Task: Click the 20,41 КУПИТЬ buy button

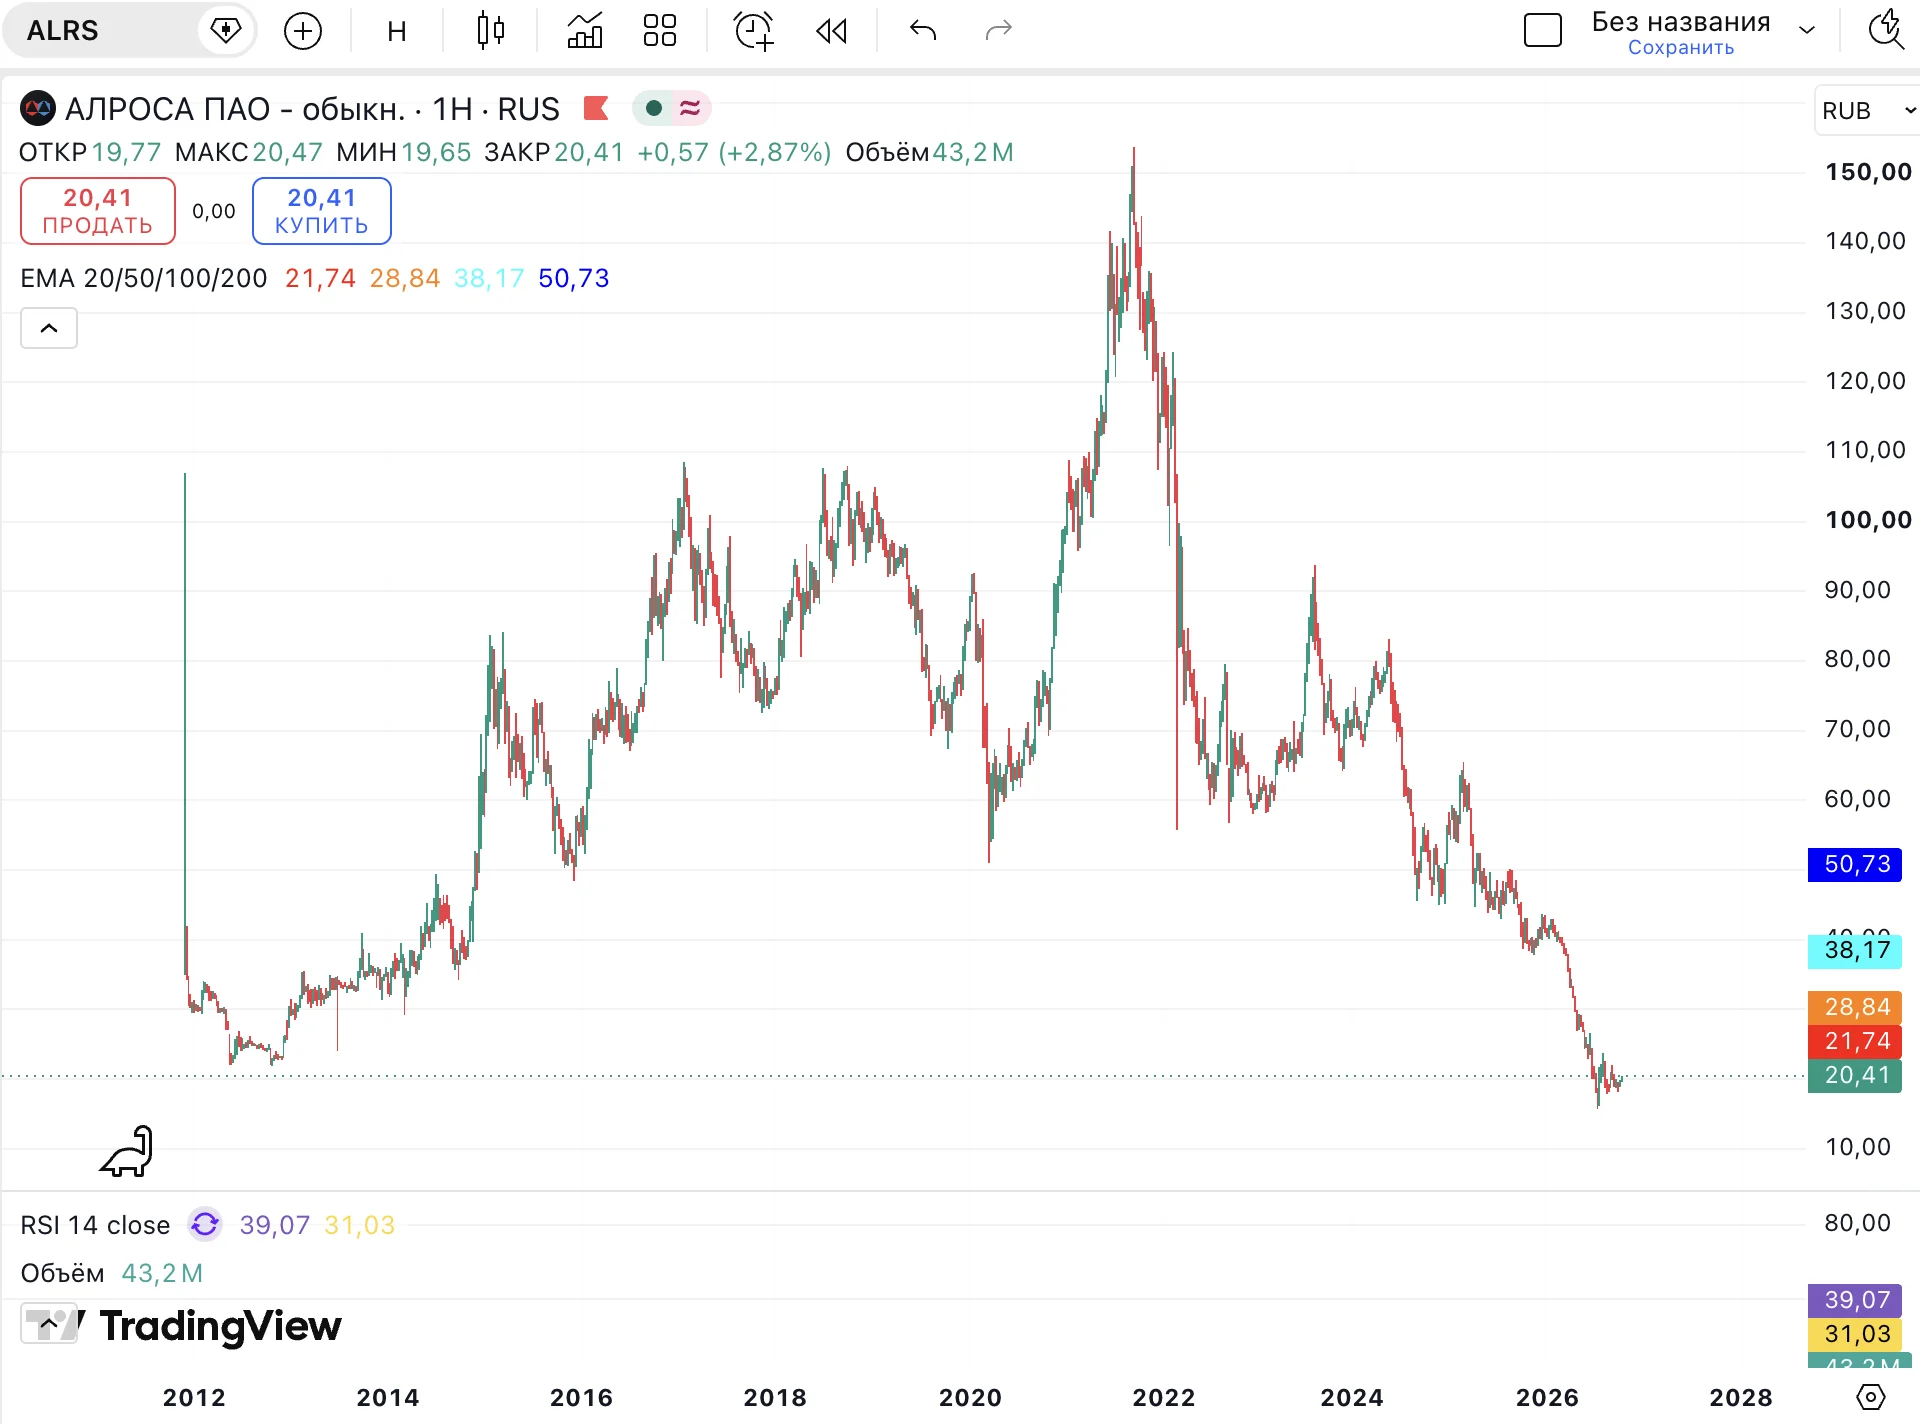Action: point(322,211)
